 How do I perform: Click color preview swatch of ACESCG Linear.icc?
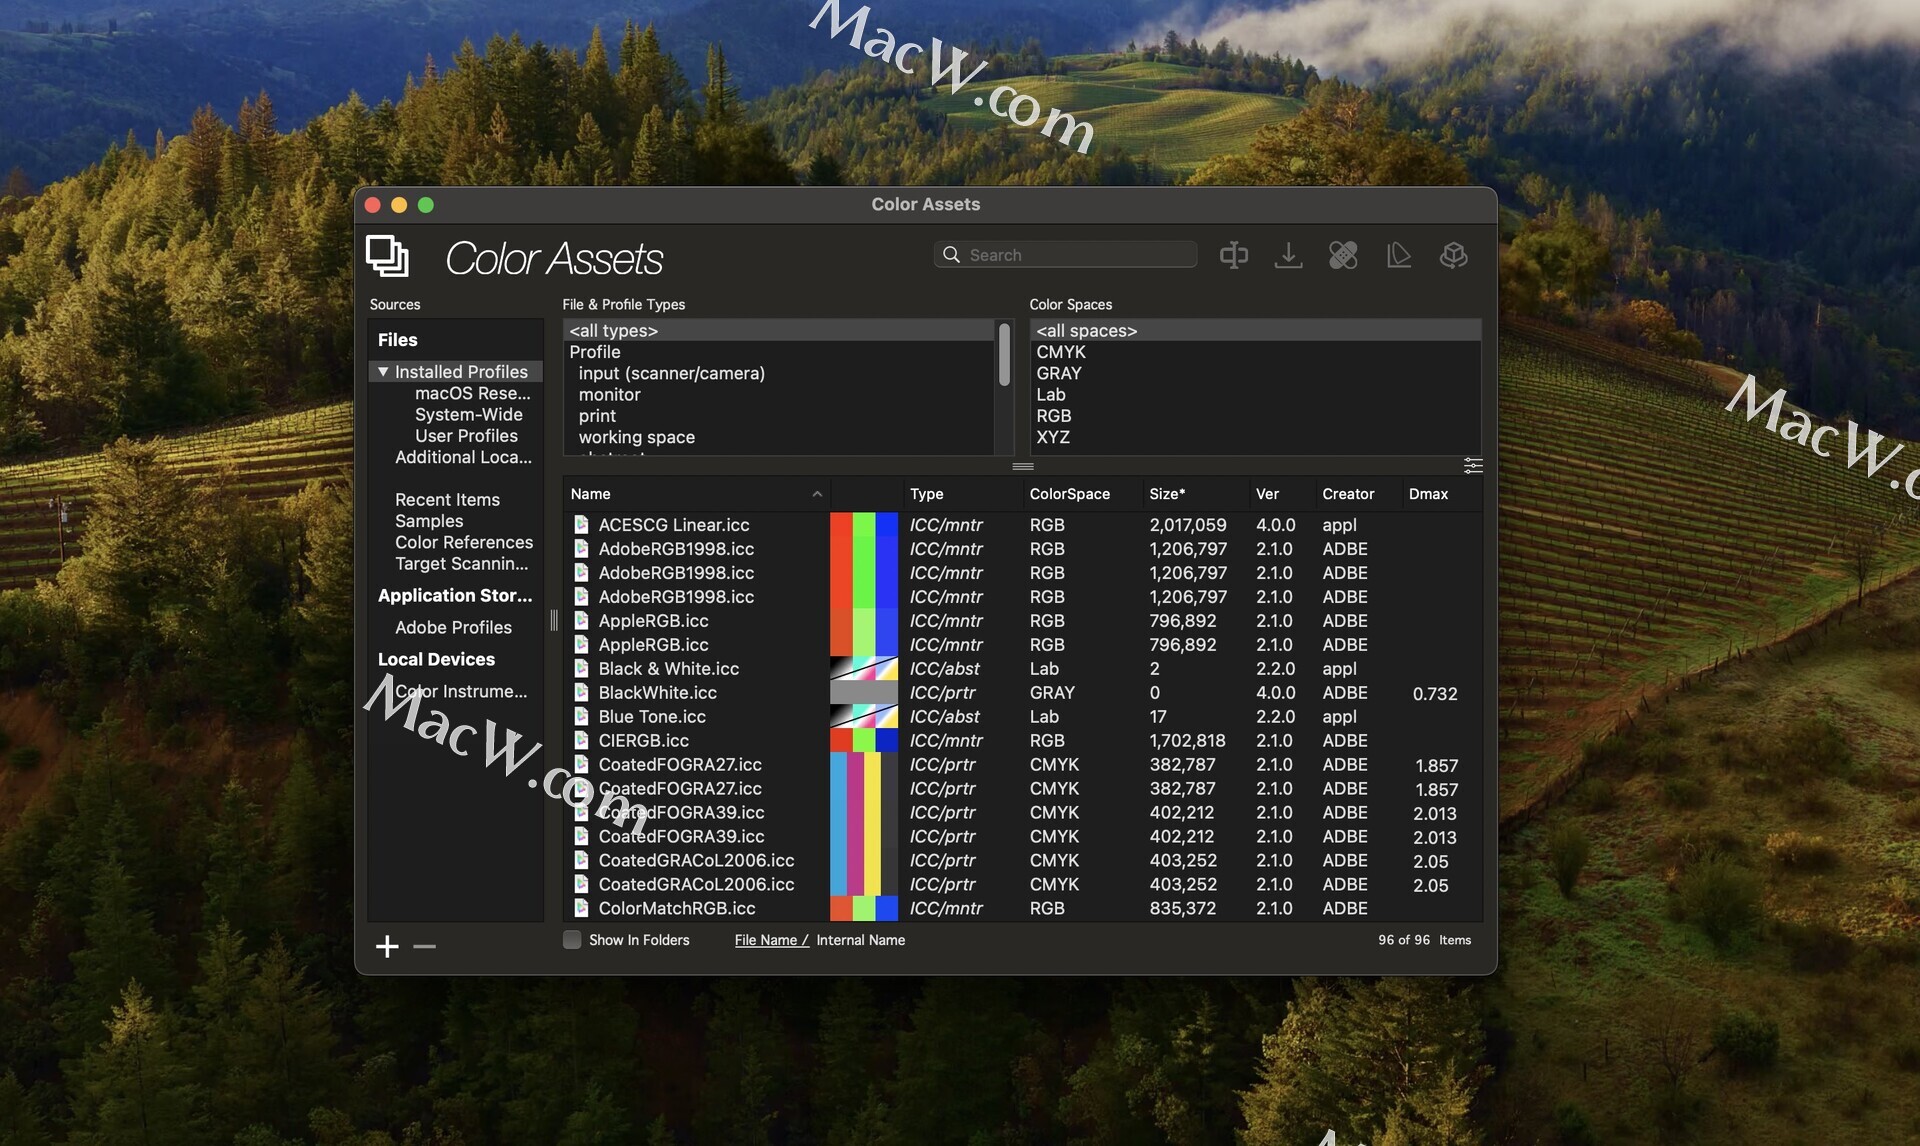pos(864,524)
